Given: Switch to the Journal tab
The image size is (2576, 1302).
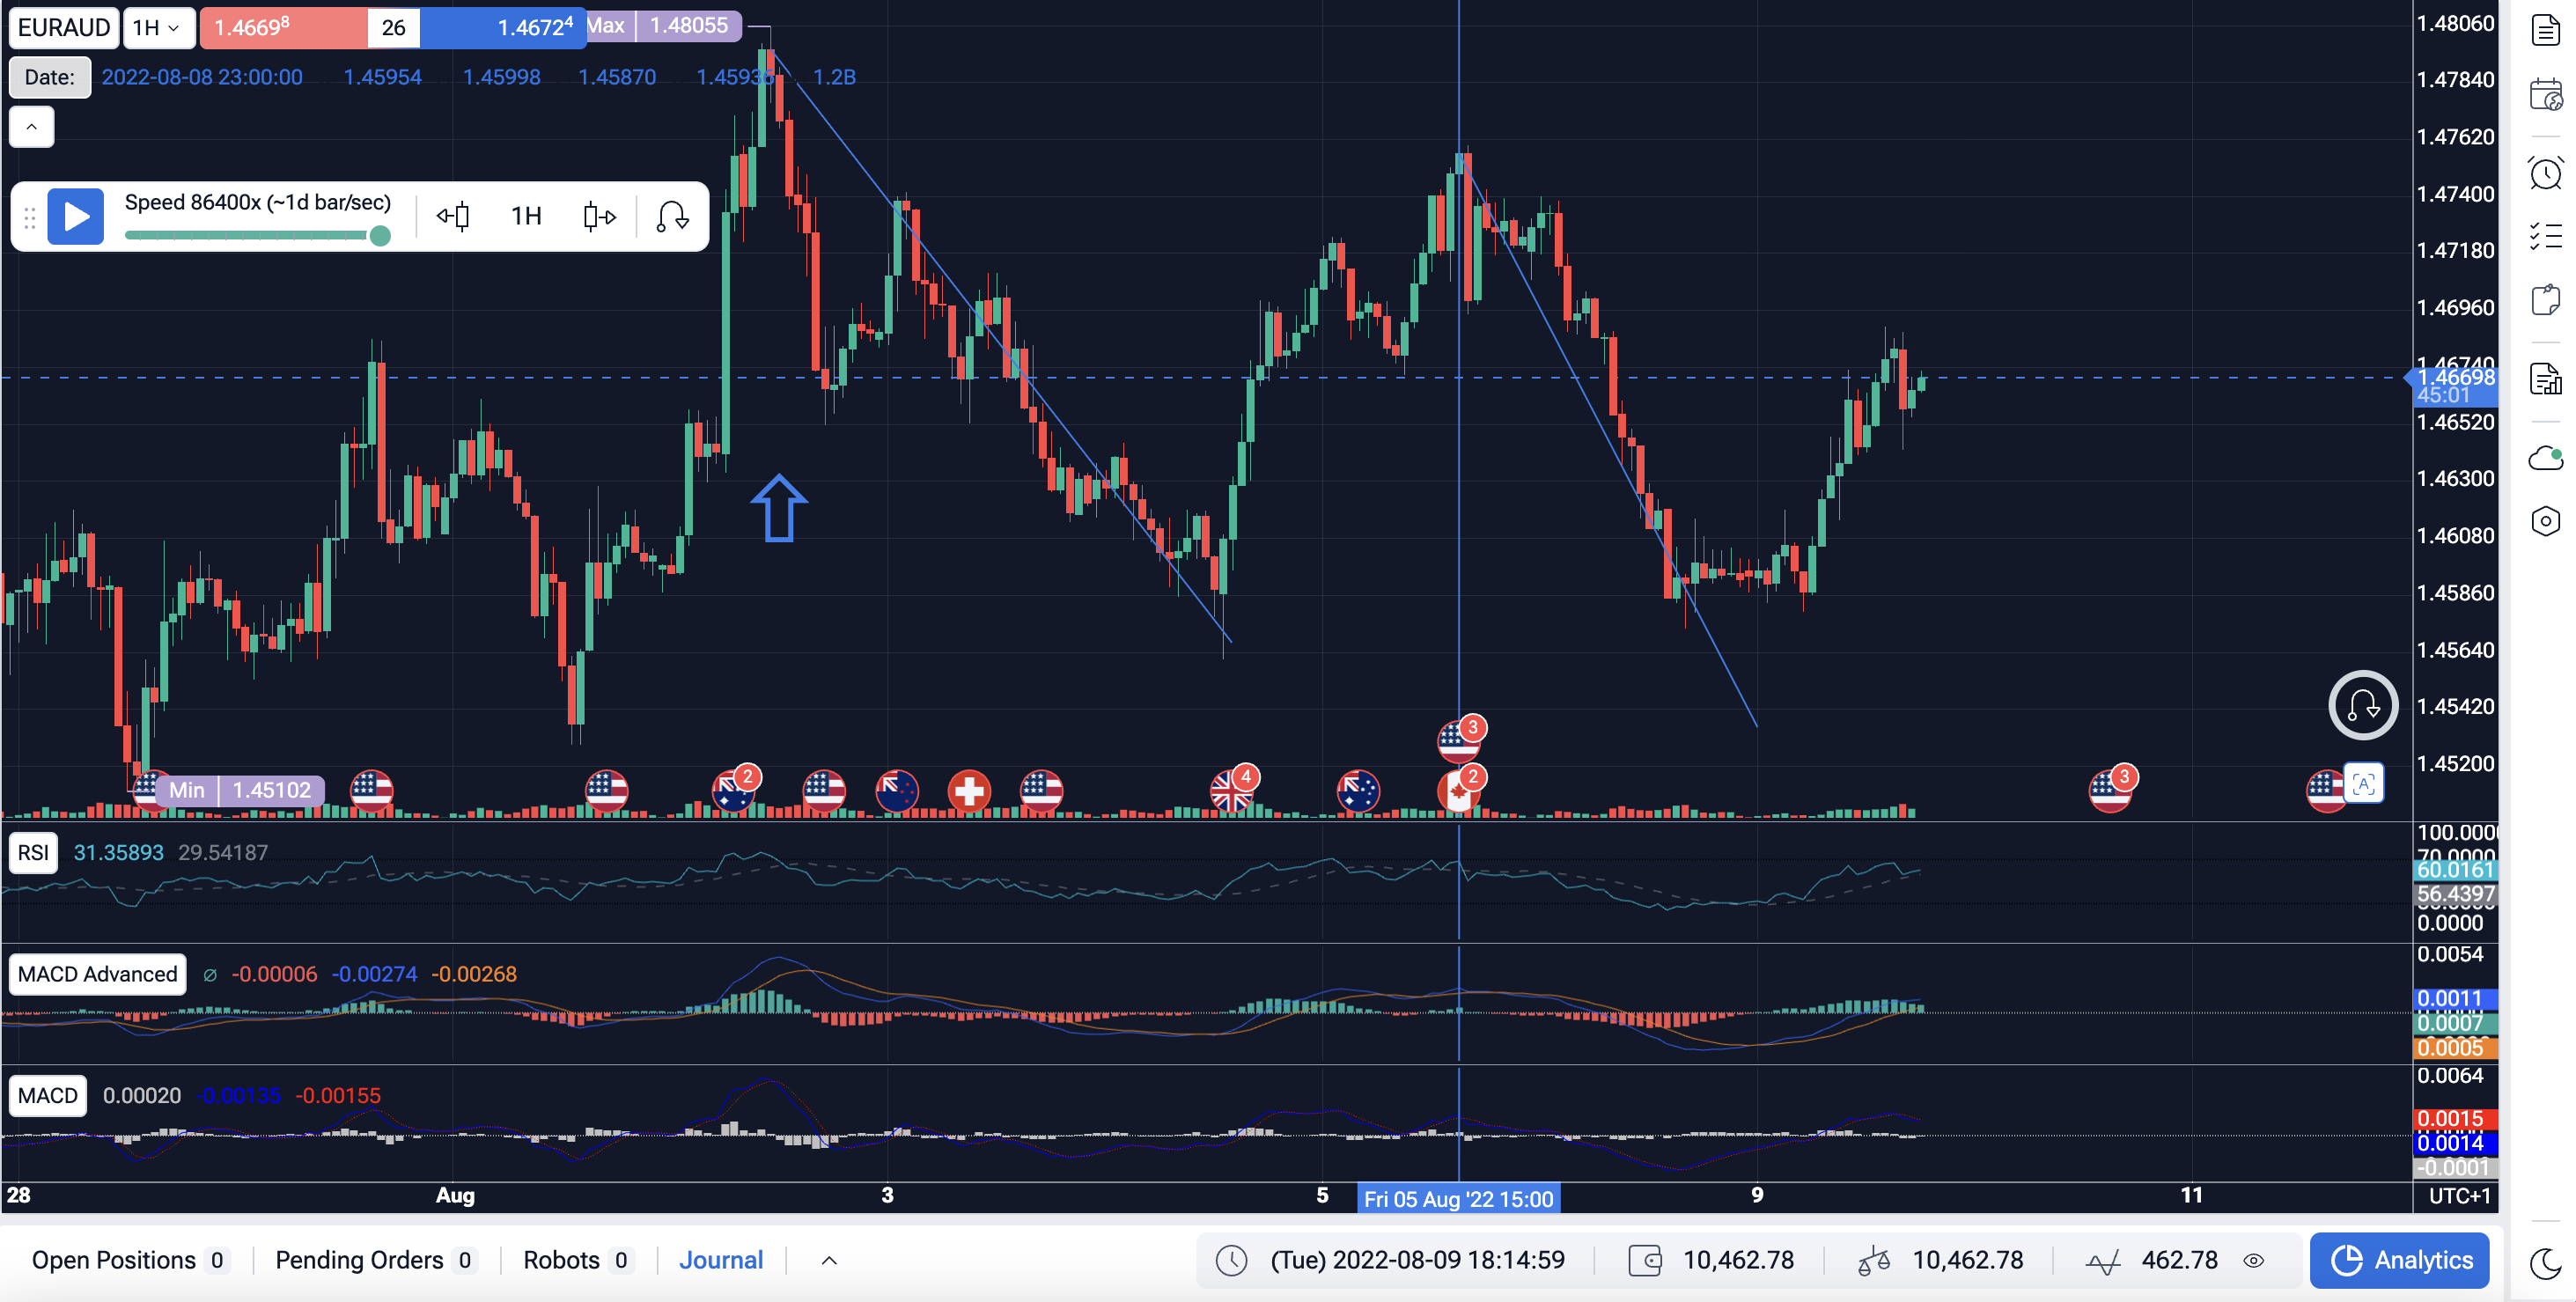Looking at the screenshot, I should (x=720, y=1260).
